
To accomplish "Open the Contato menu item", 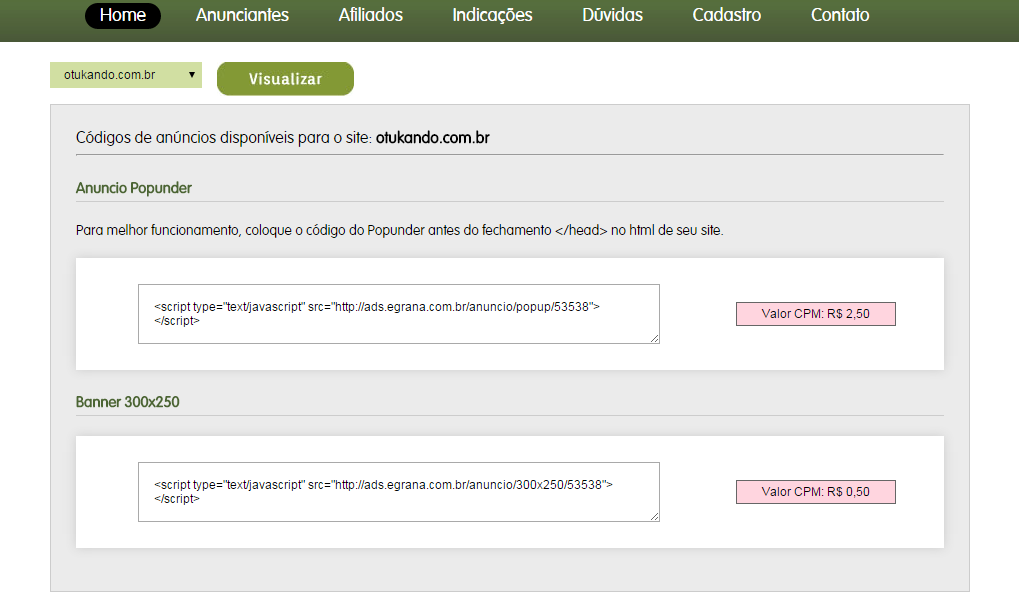I will [840, 15].
